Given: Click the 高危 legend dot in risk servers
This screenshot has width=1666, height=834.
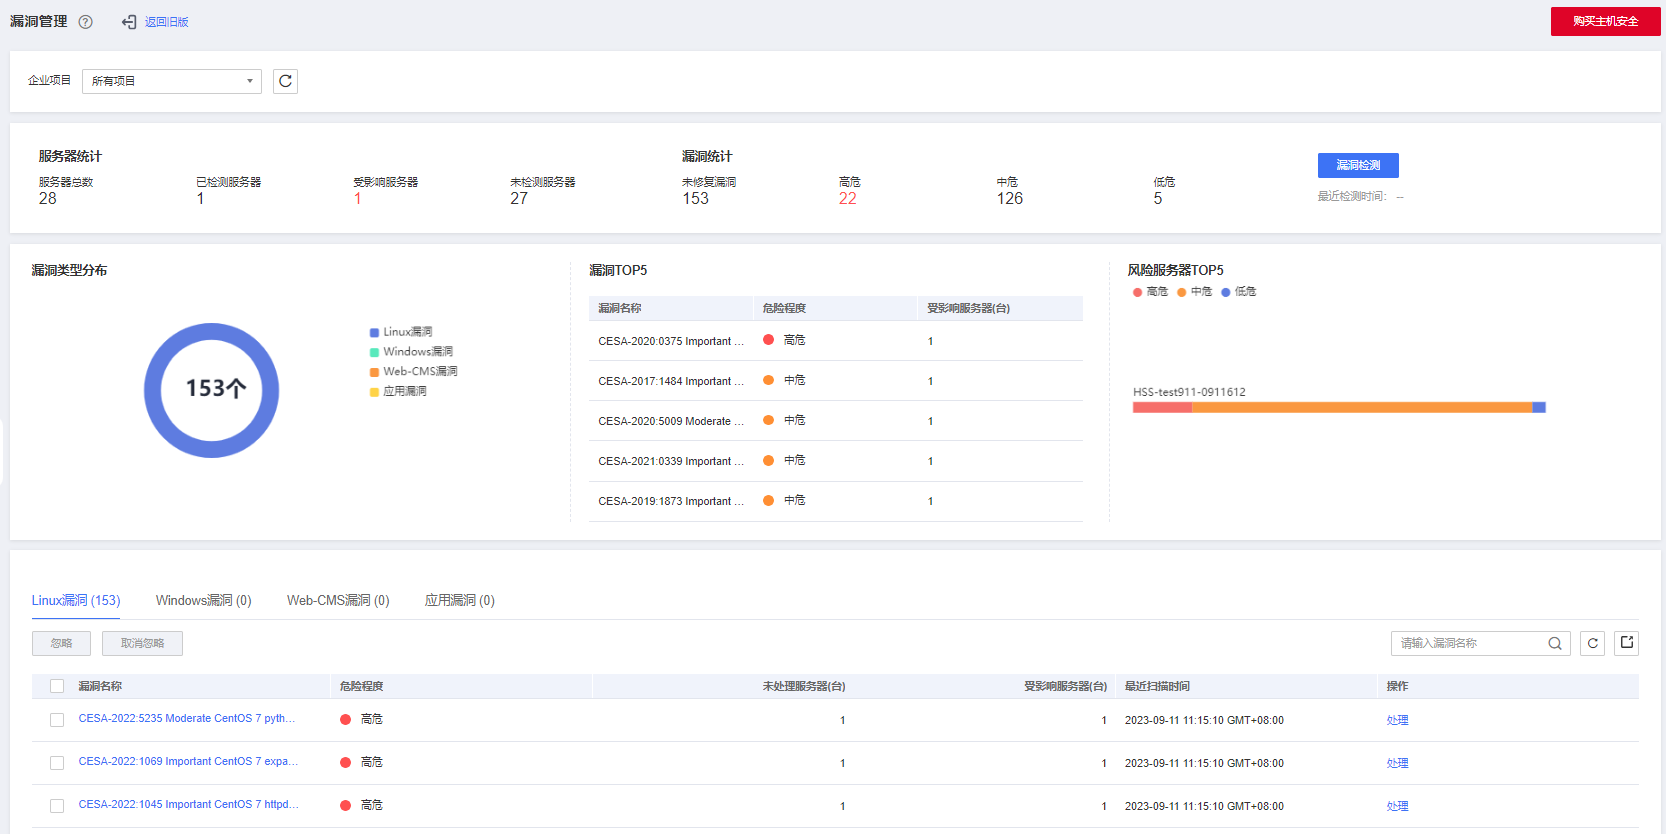Looking at the screenshot, I should pyautogui.click(x=1137, y=292).
